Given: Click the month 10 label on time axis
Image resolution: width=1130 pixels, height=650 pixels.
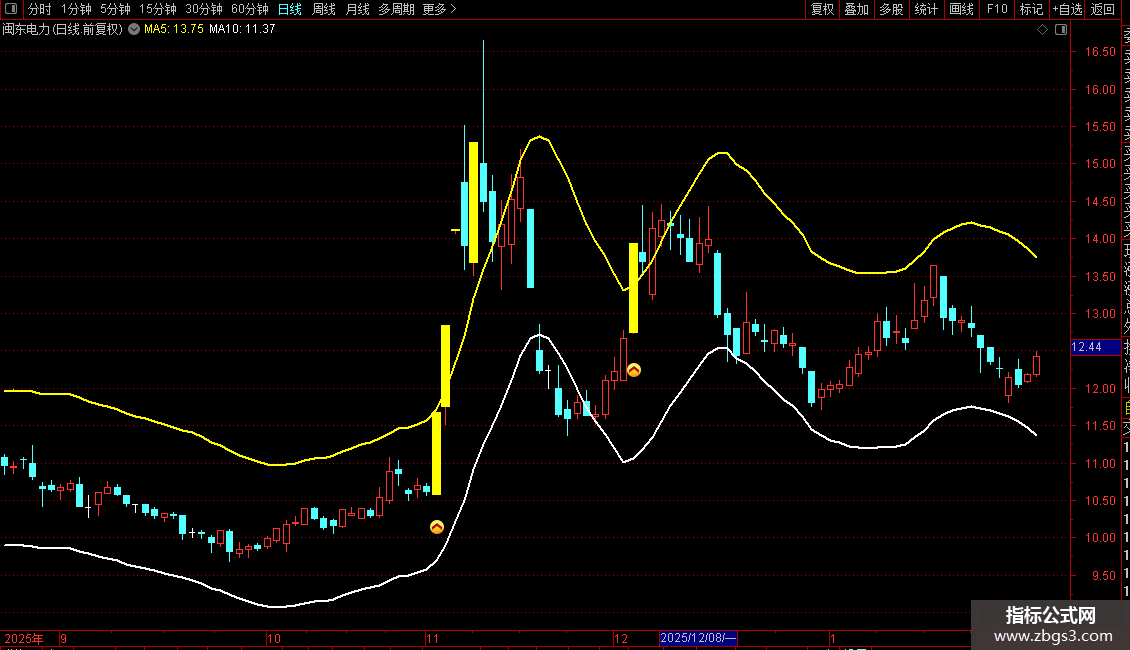Looking at the screenshot, I should 274,638.
